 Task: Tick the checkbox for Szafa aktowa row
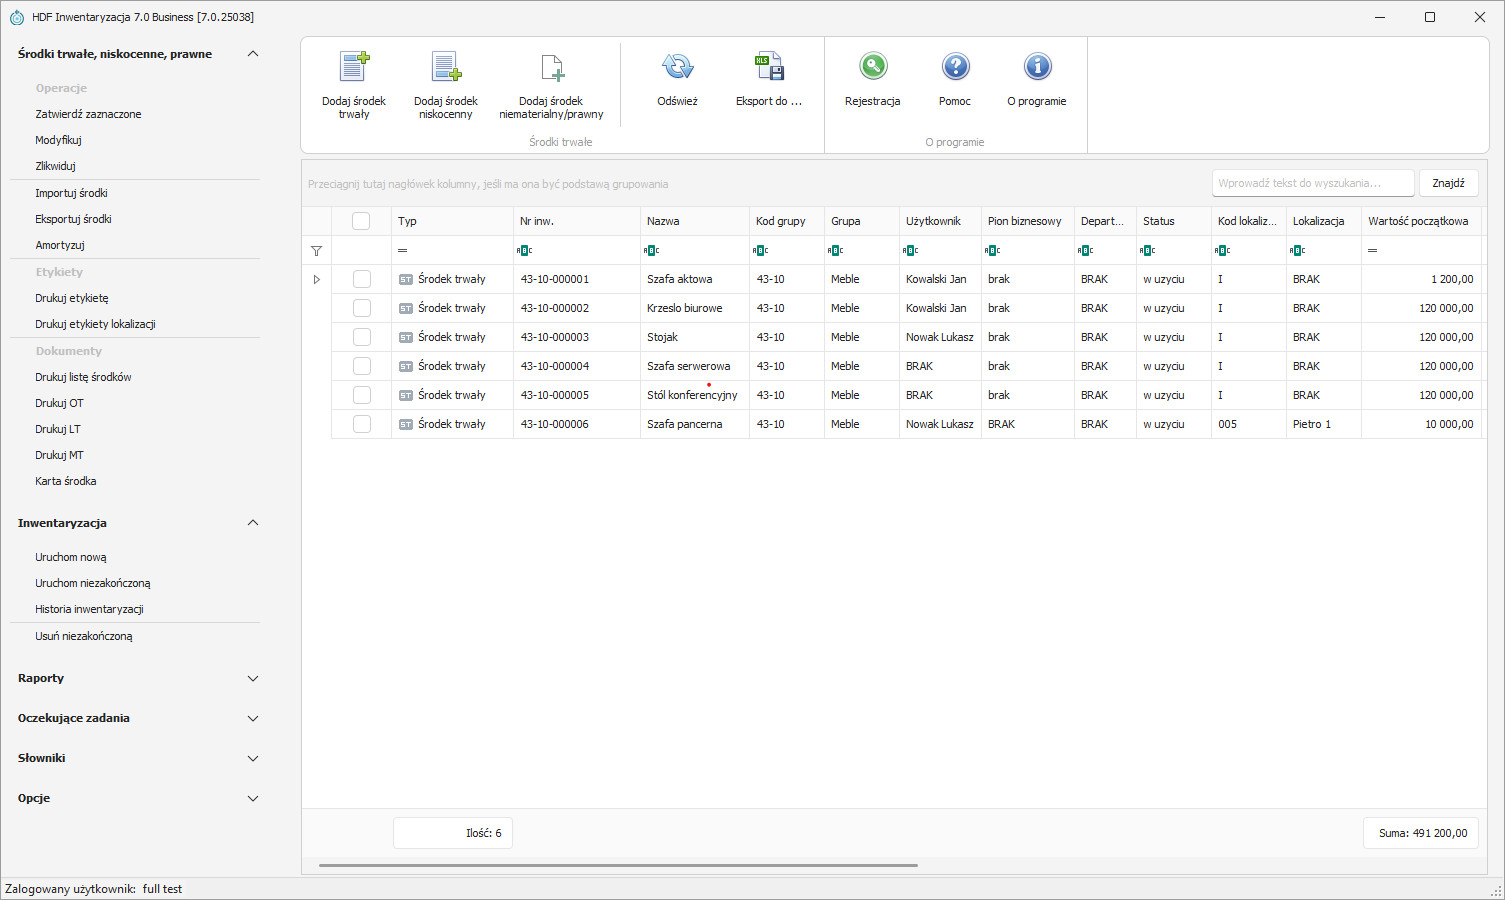(362, 279)
